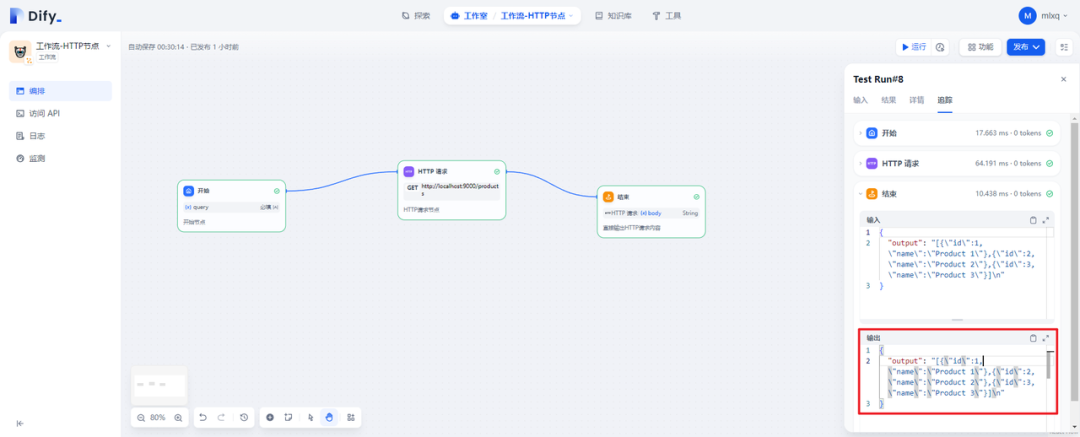This screenshot has width=1080, height=437.
Task: Click the user avatar M
Action: tap(1027, 15)
